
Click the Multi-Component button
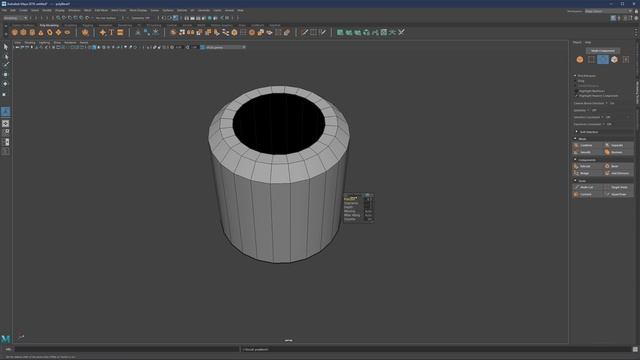point(602,51)
